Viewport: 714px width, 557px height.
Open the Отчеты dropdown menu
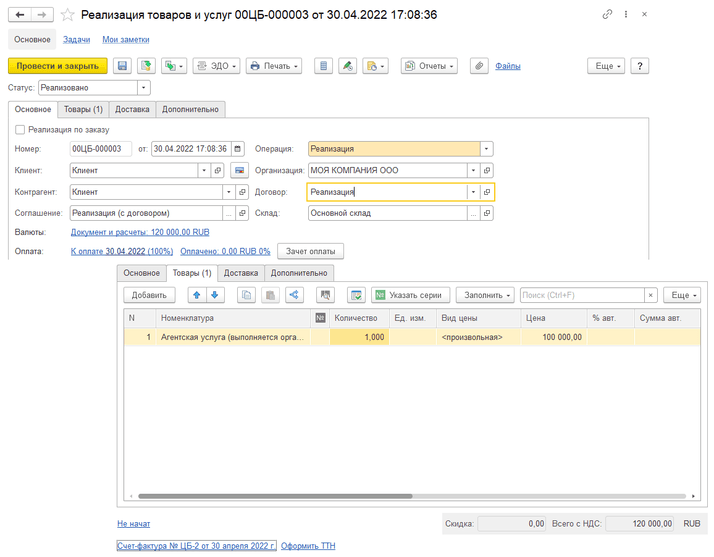(x=429, y=66)
